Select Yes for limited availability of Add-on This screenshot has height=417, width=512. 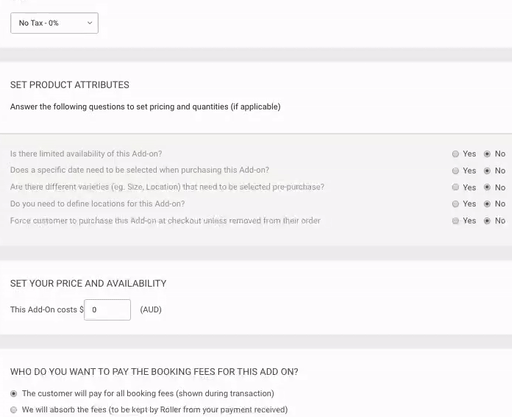[x=455, y=154]
